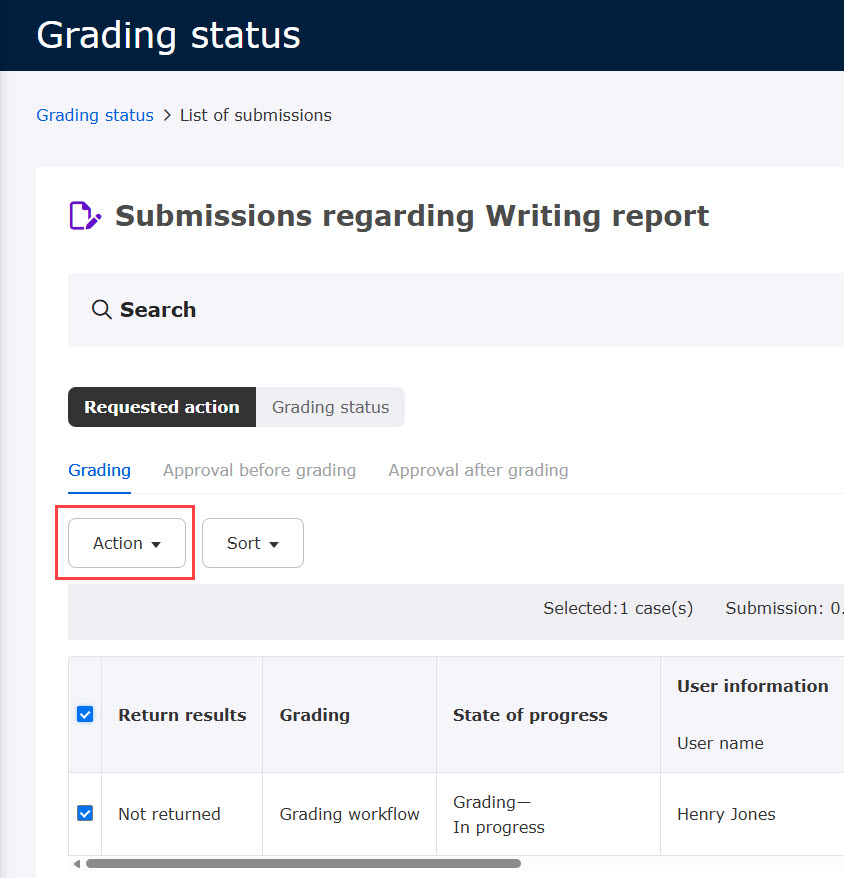Click the Return results column header
This screenshot has width=844, height=878.
[x=182, y=715]
